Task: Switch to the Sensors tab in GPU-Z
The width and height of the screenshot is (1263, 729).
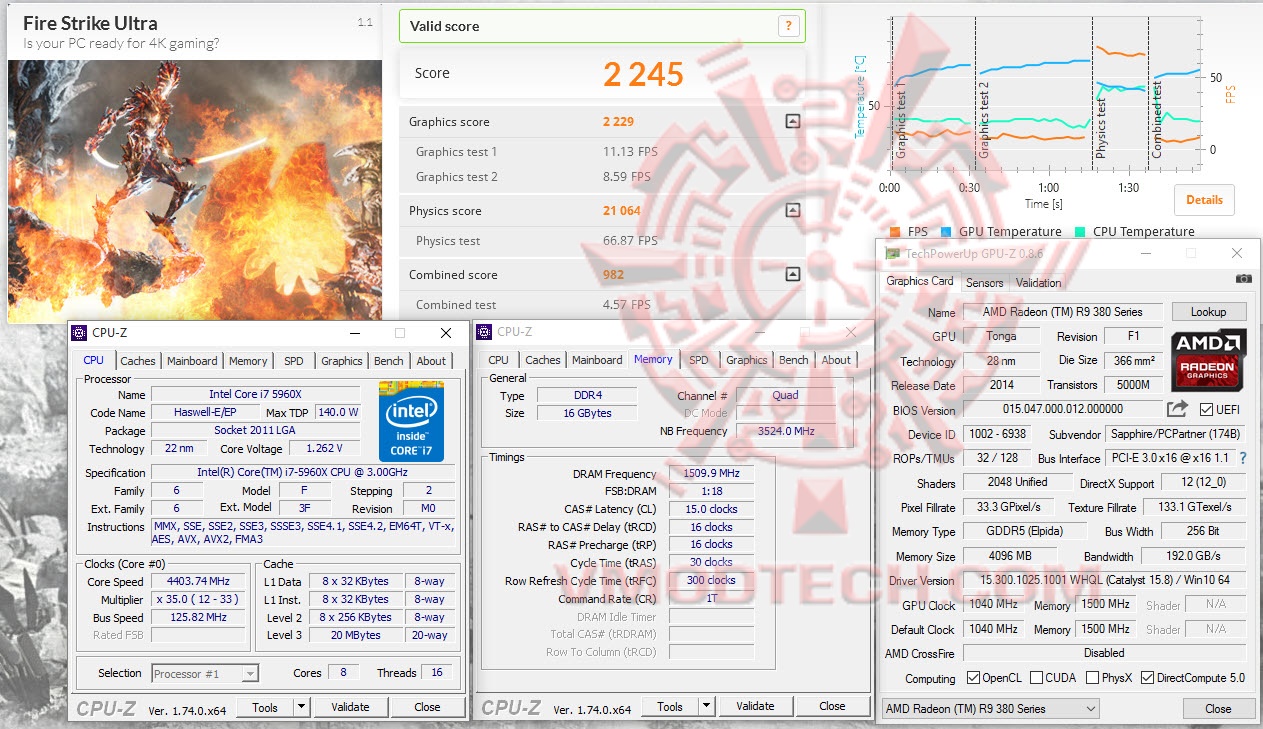Action: point(984,283)
